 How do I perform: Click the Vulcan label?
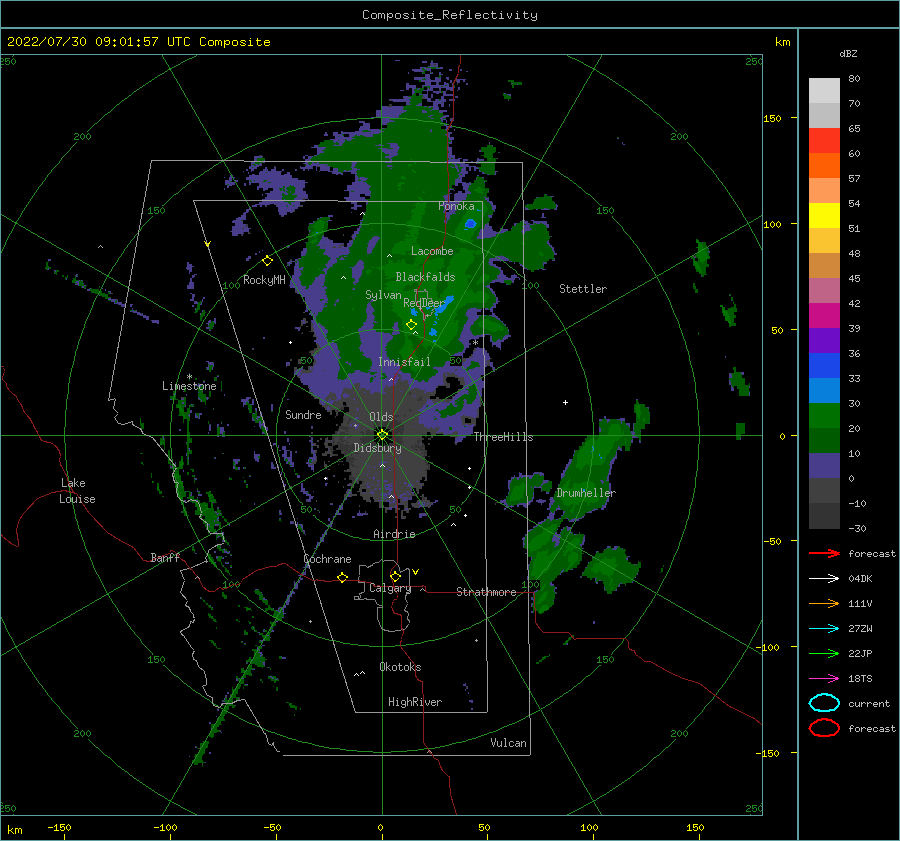pos(508,743)
